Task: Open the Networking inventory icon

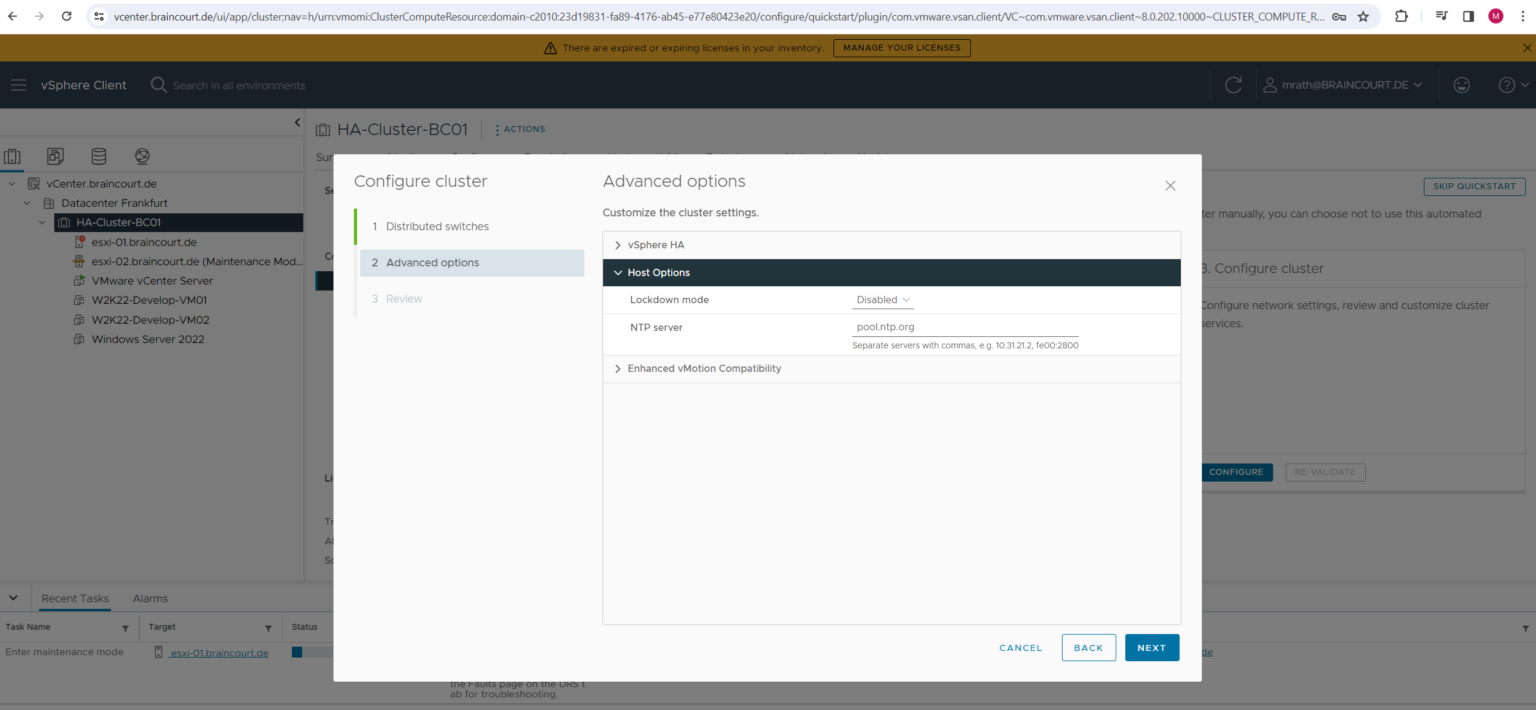Action: click(x=141, y=156)
